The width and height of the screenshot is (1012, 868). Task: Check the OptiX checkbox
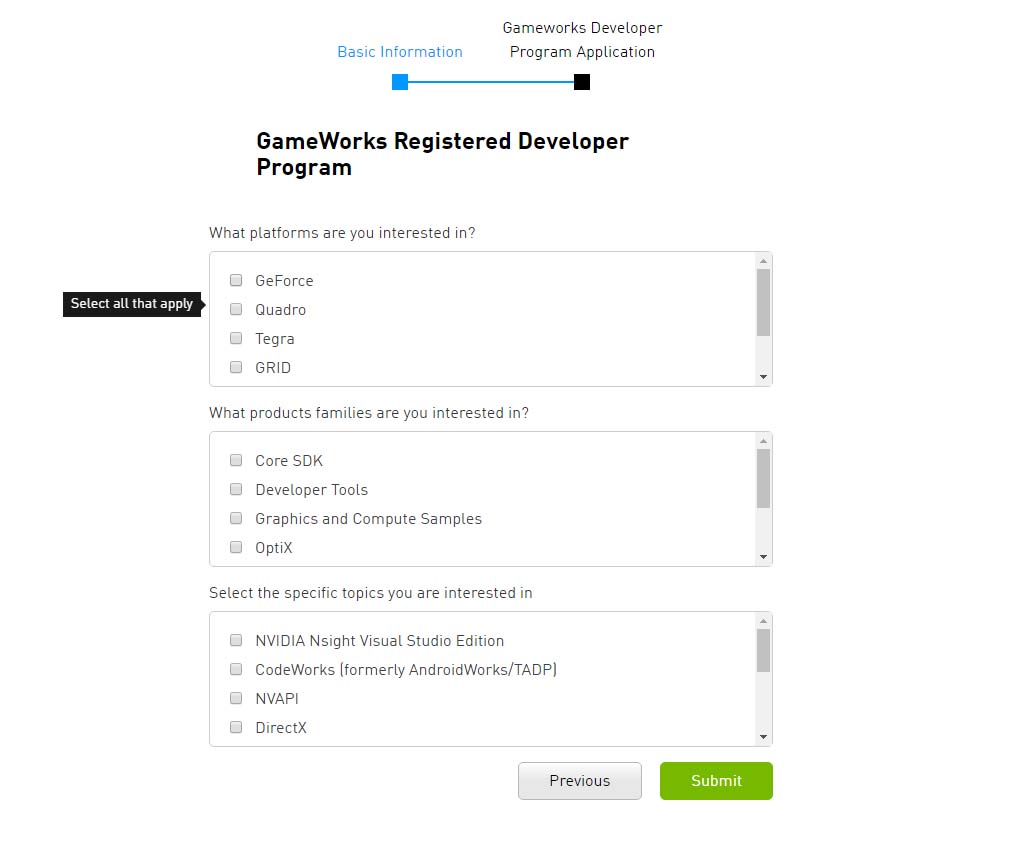pos(236,547)
